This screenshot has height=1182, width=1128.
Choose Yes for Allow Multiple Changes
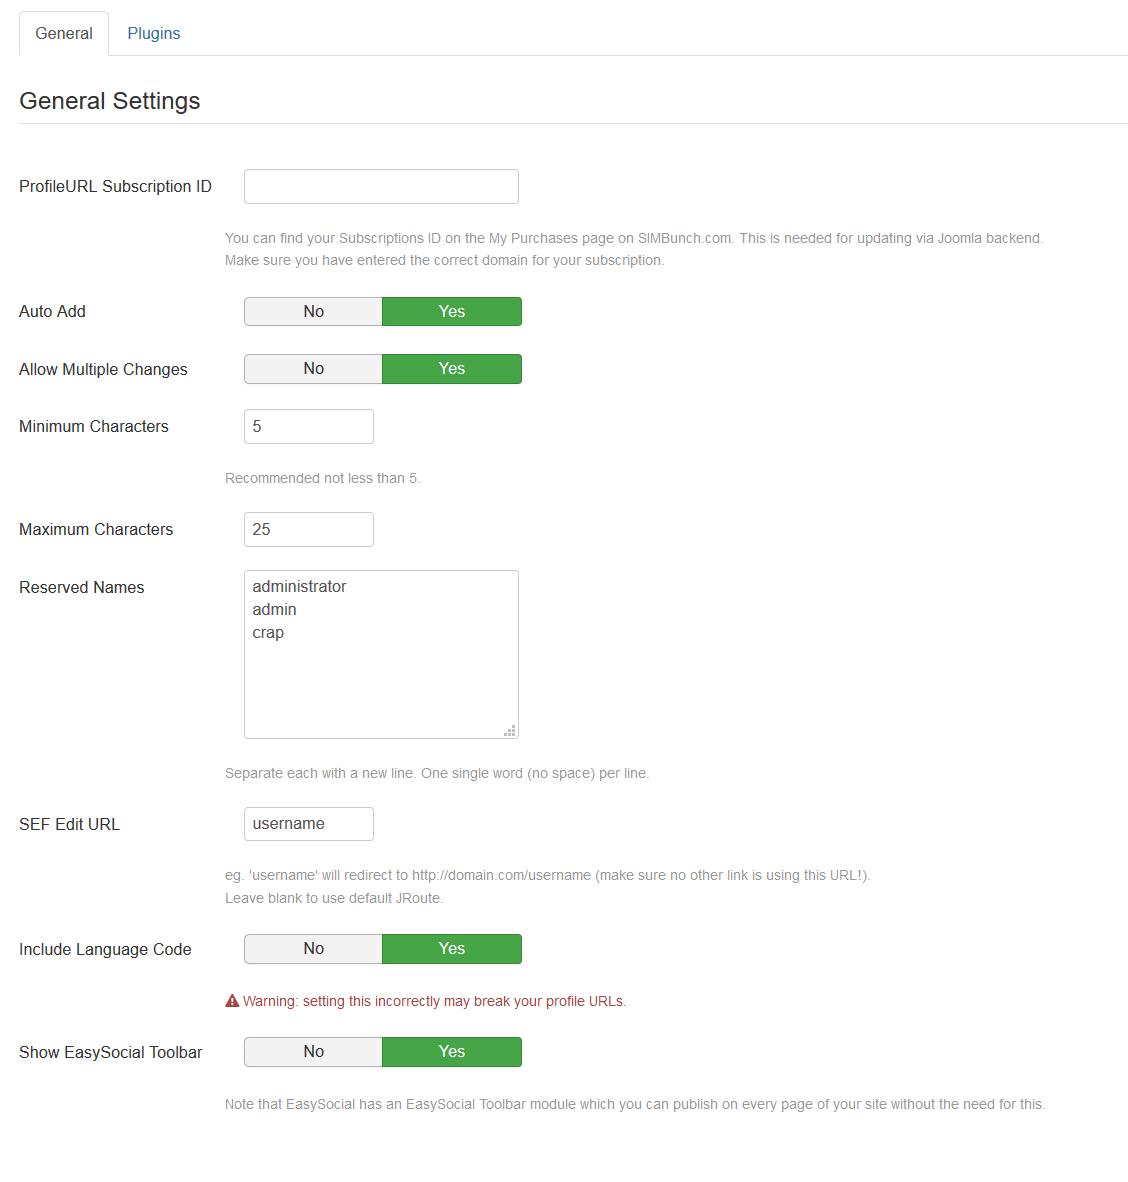pyautogui.click(x=452, y=369)
